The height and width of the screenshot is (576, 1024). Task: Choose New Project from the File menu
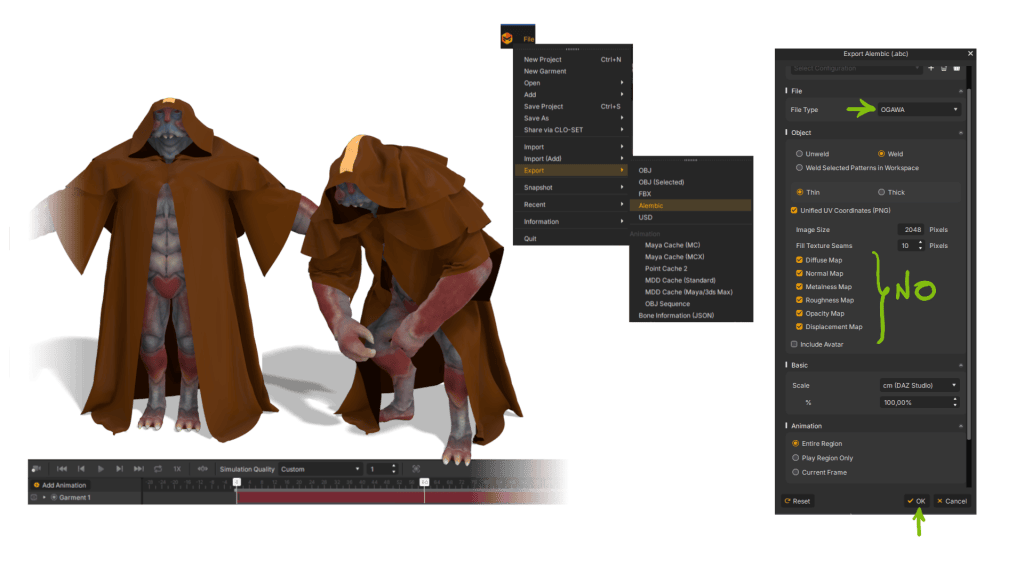coord(572,59)
